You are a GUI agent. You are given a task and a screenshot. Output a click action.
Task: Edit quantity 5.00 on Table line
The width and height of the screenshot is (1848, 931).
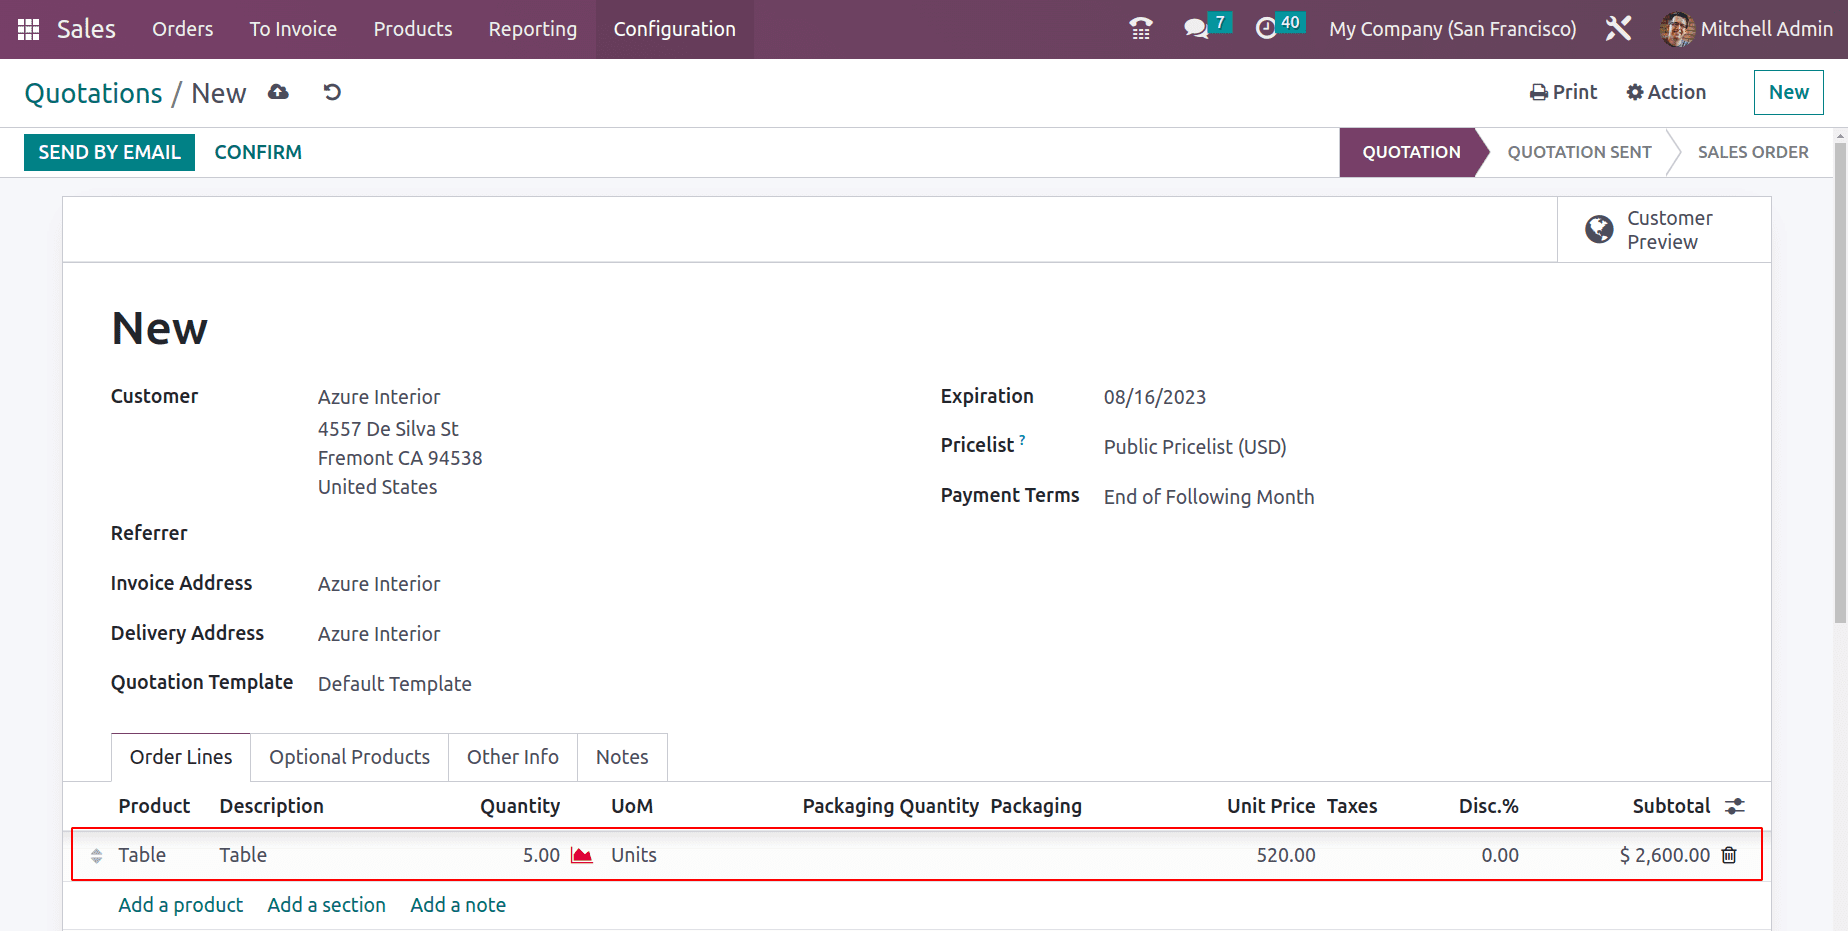coord(541,855)
